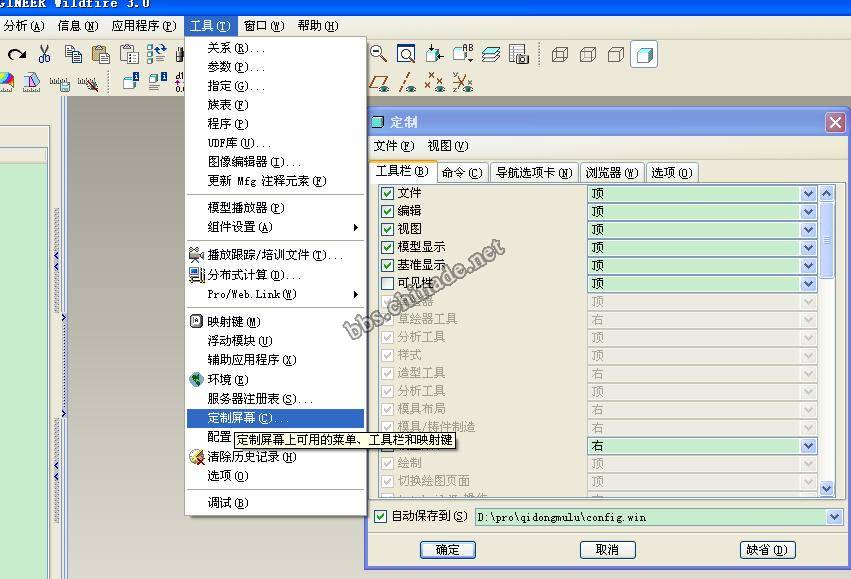Click the Cut scissors icon
Image resolution: width=851 pixels, height=579 pixels.
coord(45,54)
